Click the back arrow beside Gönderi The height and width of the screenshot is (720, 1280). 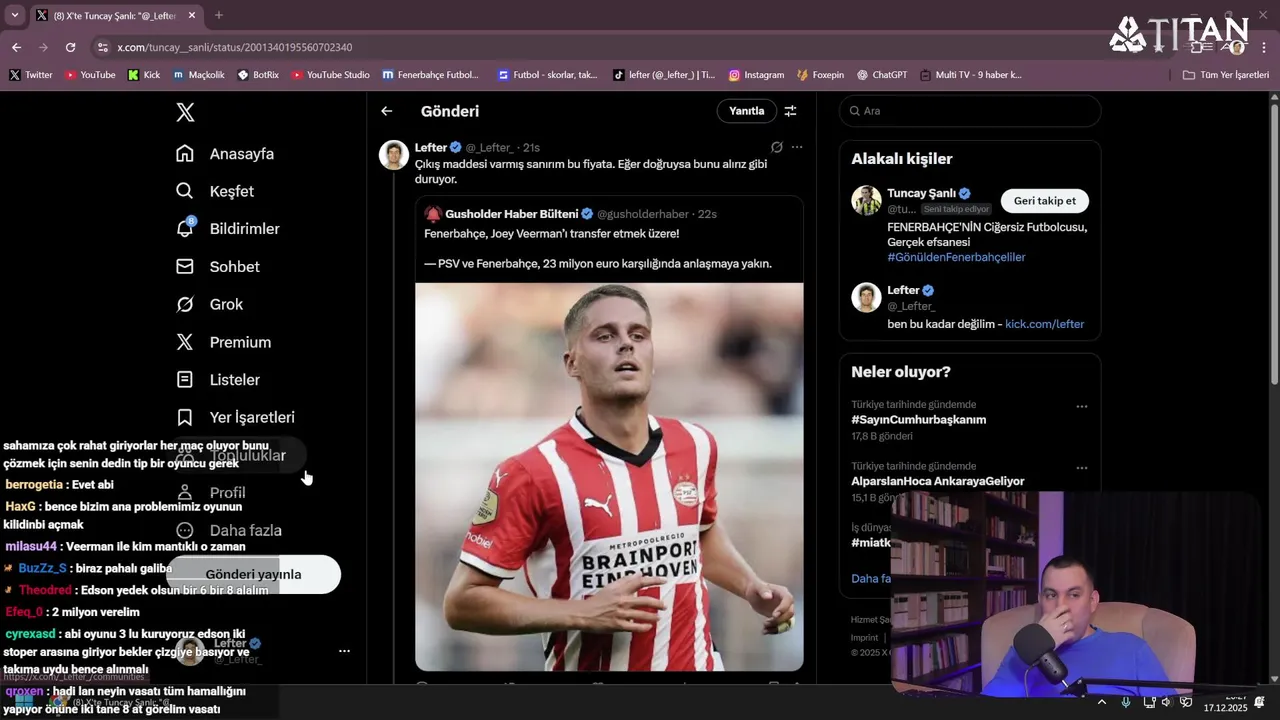(387, 111)
